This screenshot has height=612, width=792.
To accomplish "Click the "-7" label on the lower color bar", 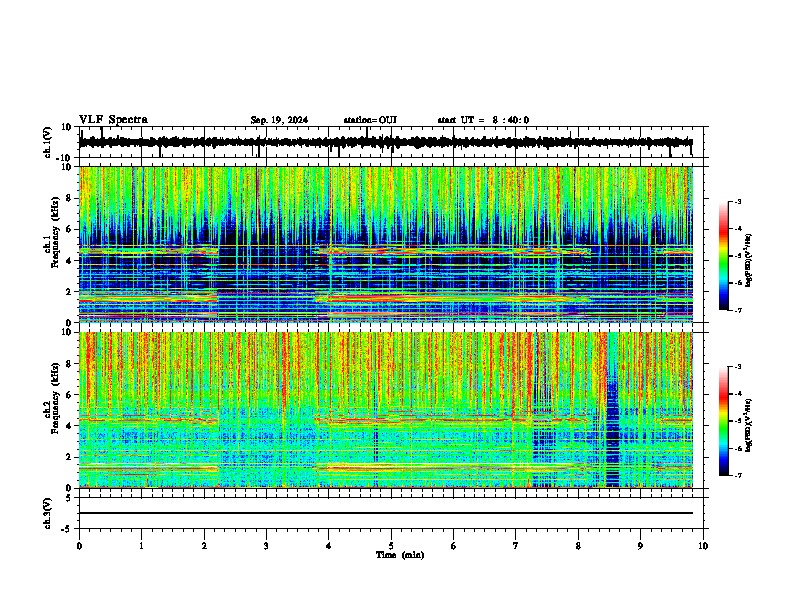I will click(737, 475).
